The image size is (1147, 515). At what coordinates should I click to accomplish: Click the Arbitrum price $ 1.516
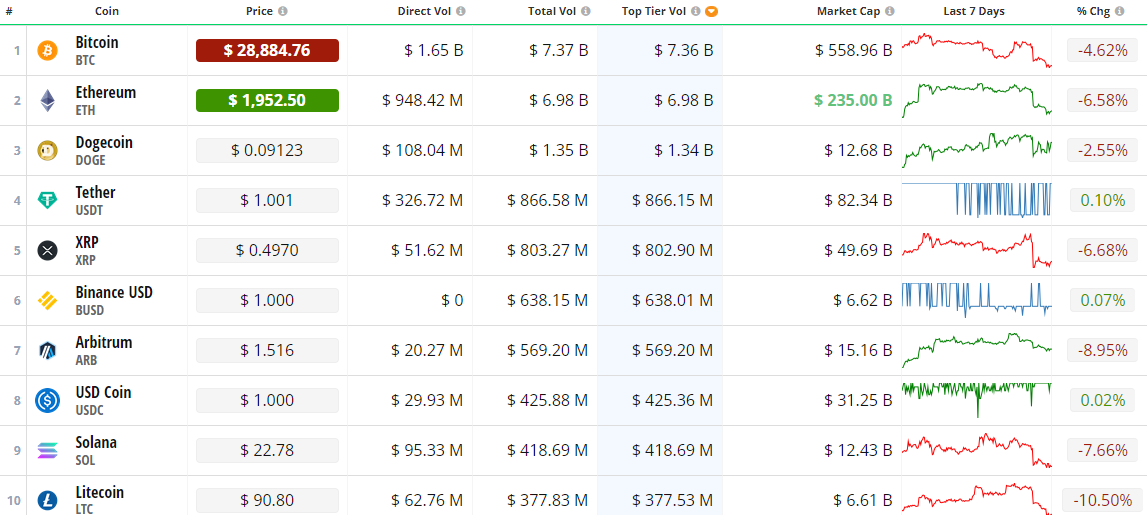pyautogui.click(x=267, y=350)
